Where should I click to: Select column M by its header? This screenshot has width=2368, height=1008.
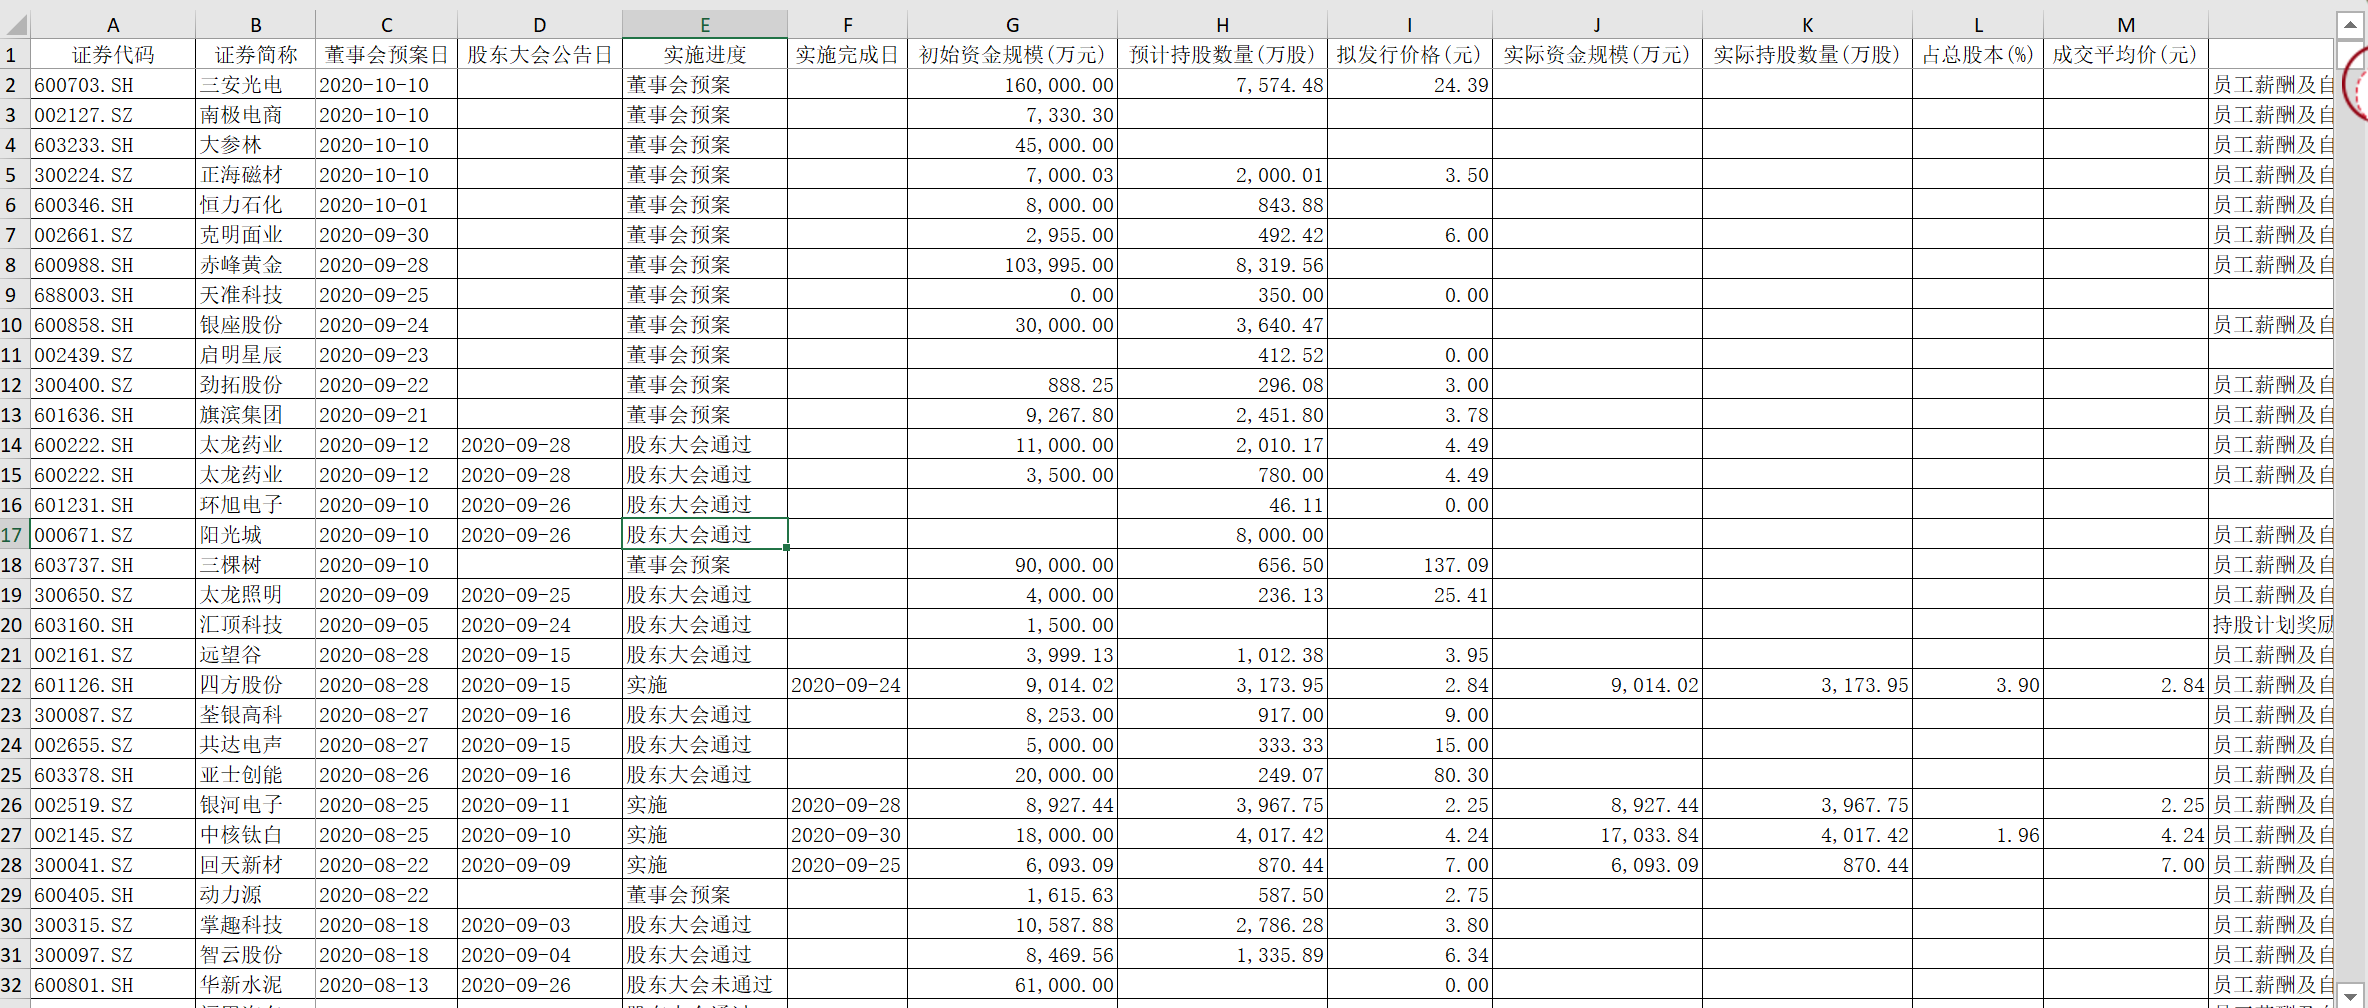coord(2126,25)
